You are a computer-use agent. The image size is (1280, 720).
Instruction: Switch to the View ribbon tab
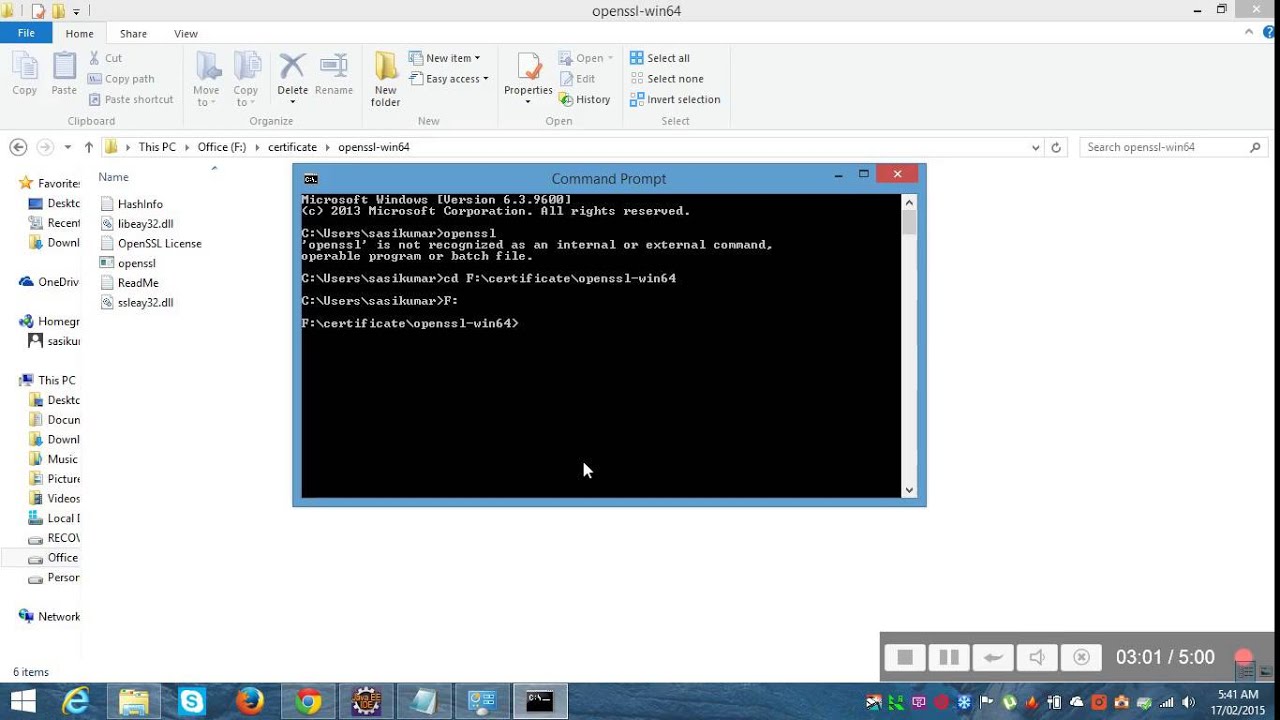[x=186, y=33]
